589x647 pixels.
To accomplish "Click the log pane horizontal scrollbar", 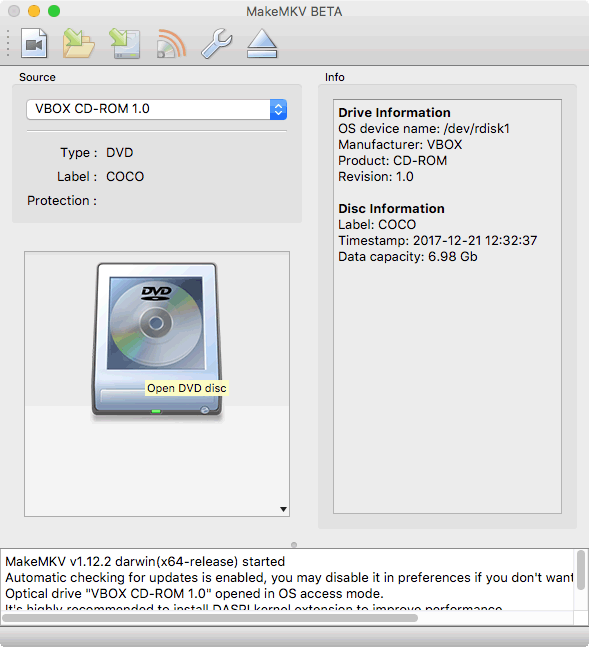I will [x=210, y=618].
